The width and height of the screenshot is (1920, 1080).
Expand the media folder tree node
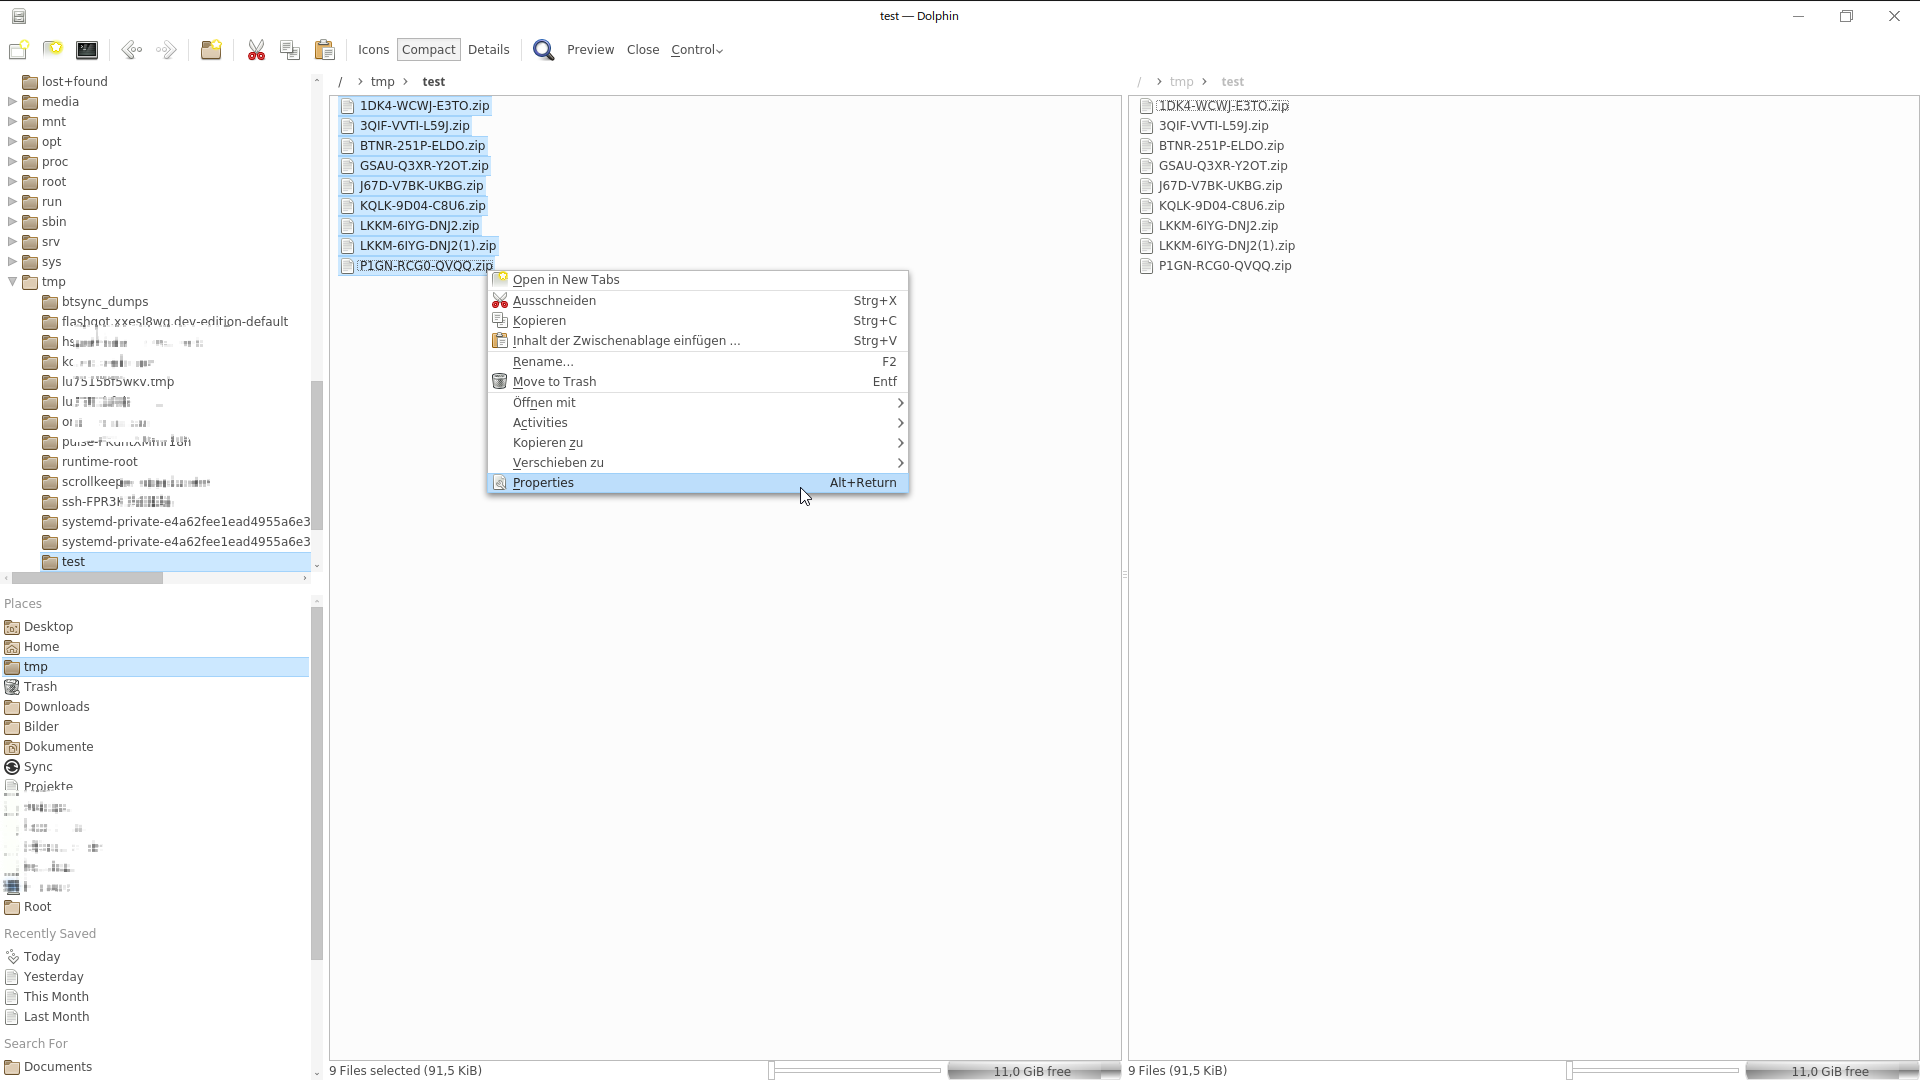(13, 102)
